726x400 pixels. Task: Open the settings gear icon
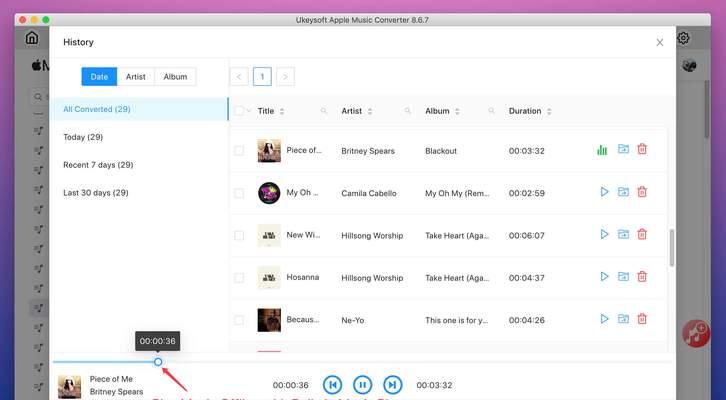pos(683,38)
